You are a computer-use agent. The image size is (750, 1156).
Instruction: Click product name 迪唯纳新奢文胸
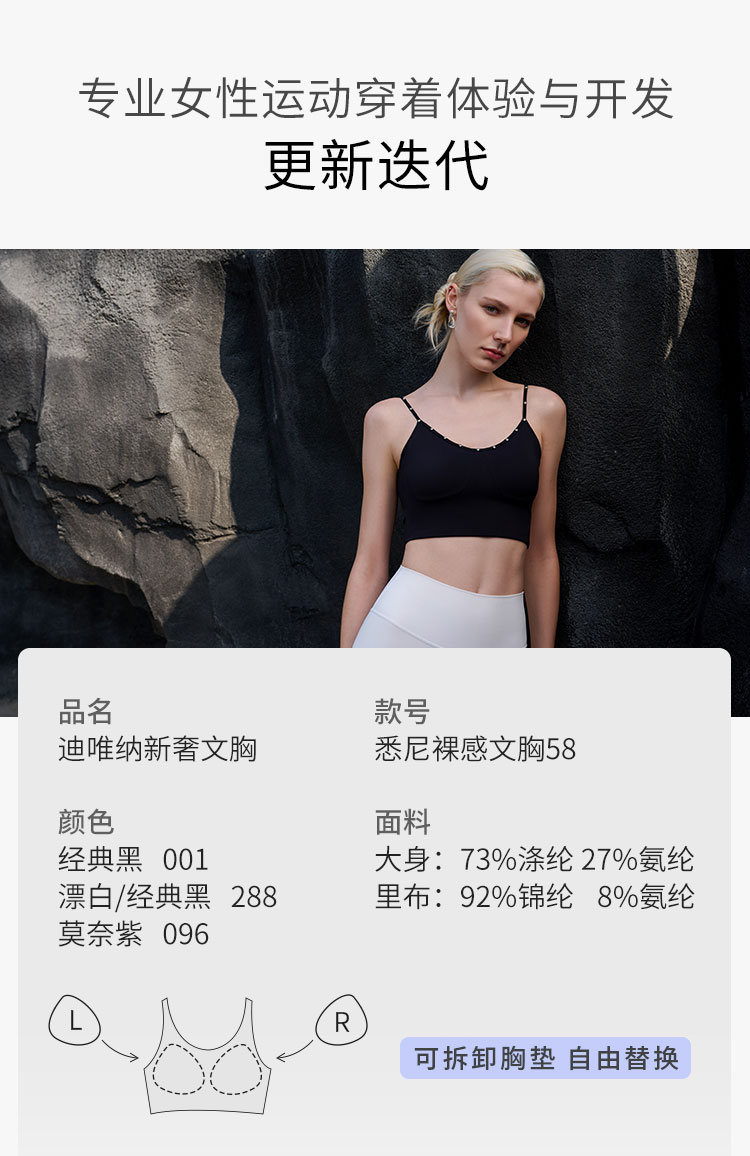pos(158,749)
